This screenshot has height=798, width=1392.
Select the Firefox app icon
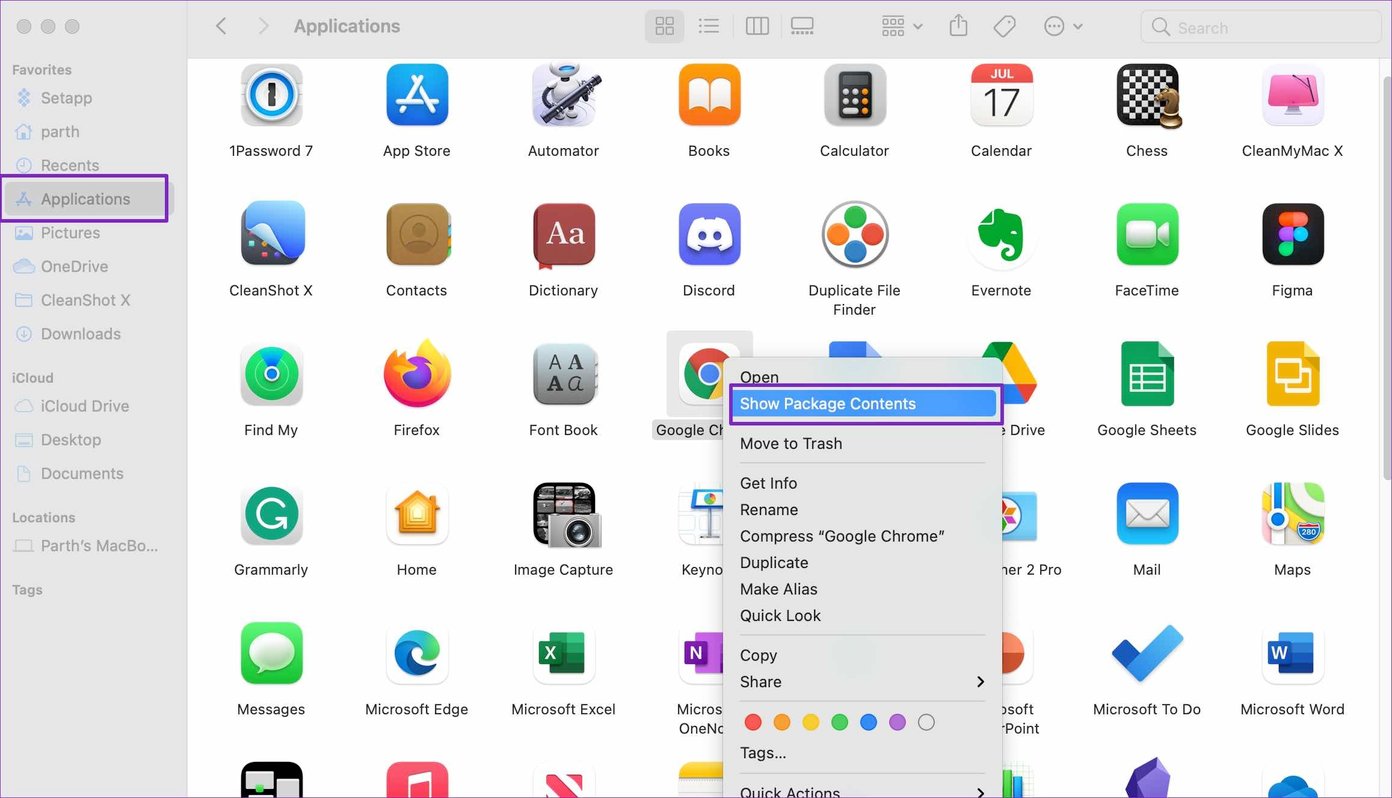coord(417,374)
